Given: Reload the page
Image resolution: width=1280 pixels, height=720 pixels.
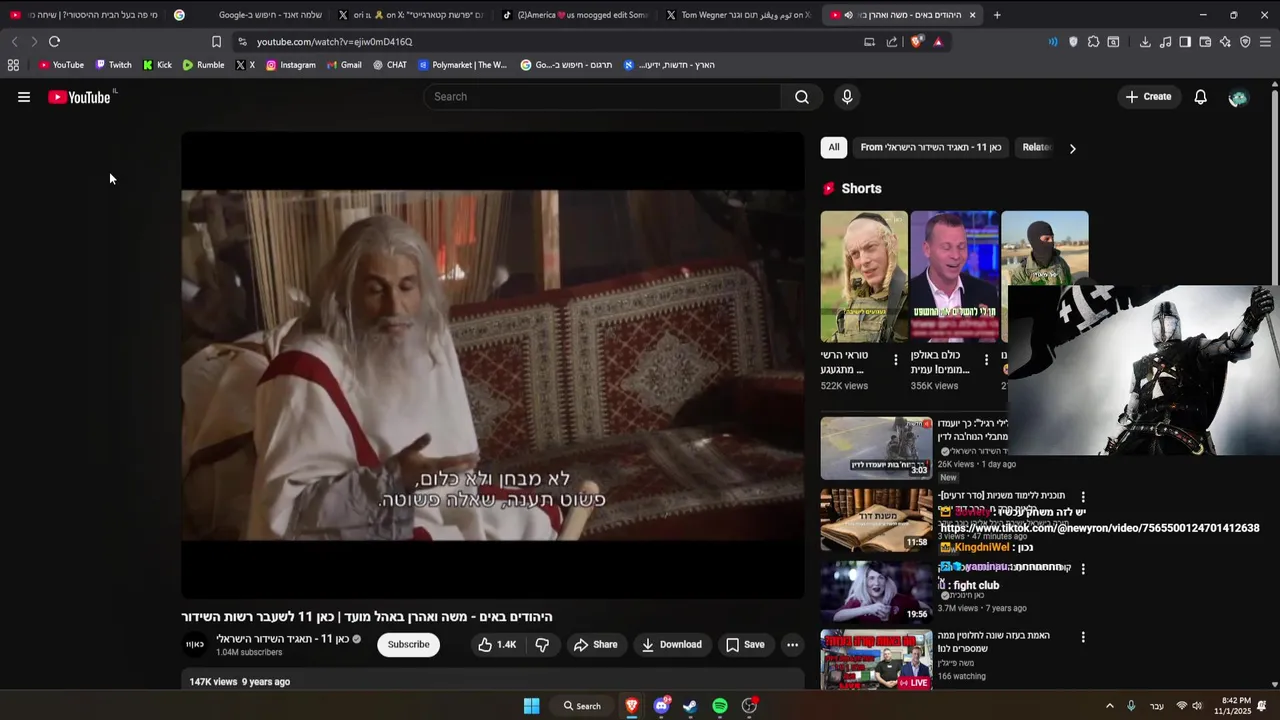Looking at the screenshot, I should point(54,42).
